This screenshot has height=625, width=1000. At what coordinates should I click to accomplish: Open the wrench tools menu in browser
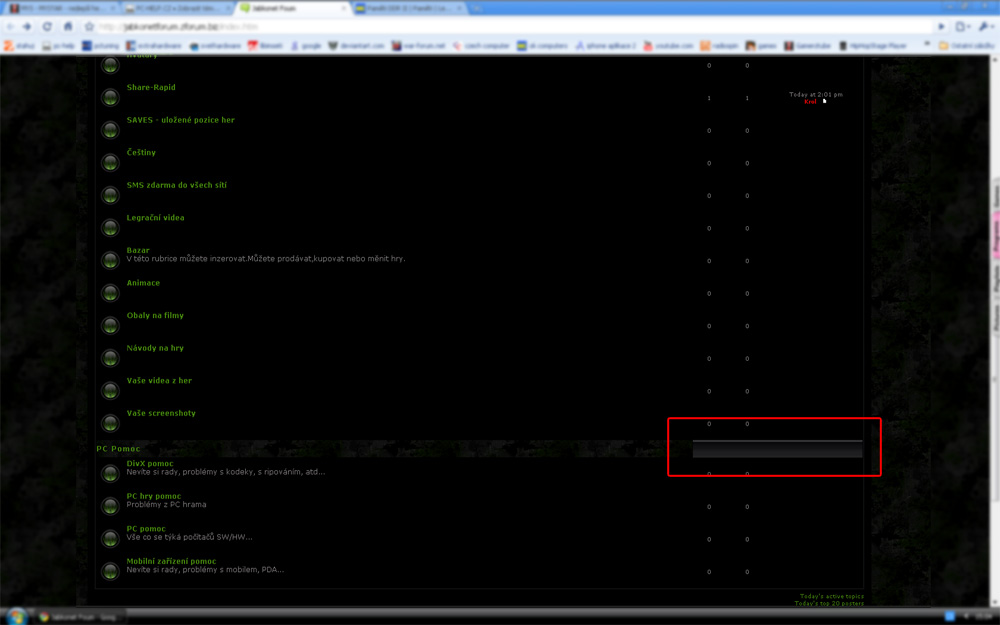tap(983, 27)
